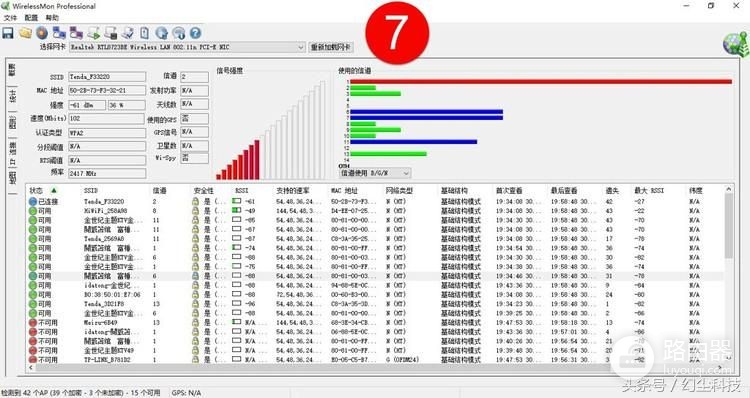Click the purple dual-monitor toolbar icon
750x398 pixels.
(x=76, y=33)
